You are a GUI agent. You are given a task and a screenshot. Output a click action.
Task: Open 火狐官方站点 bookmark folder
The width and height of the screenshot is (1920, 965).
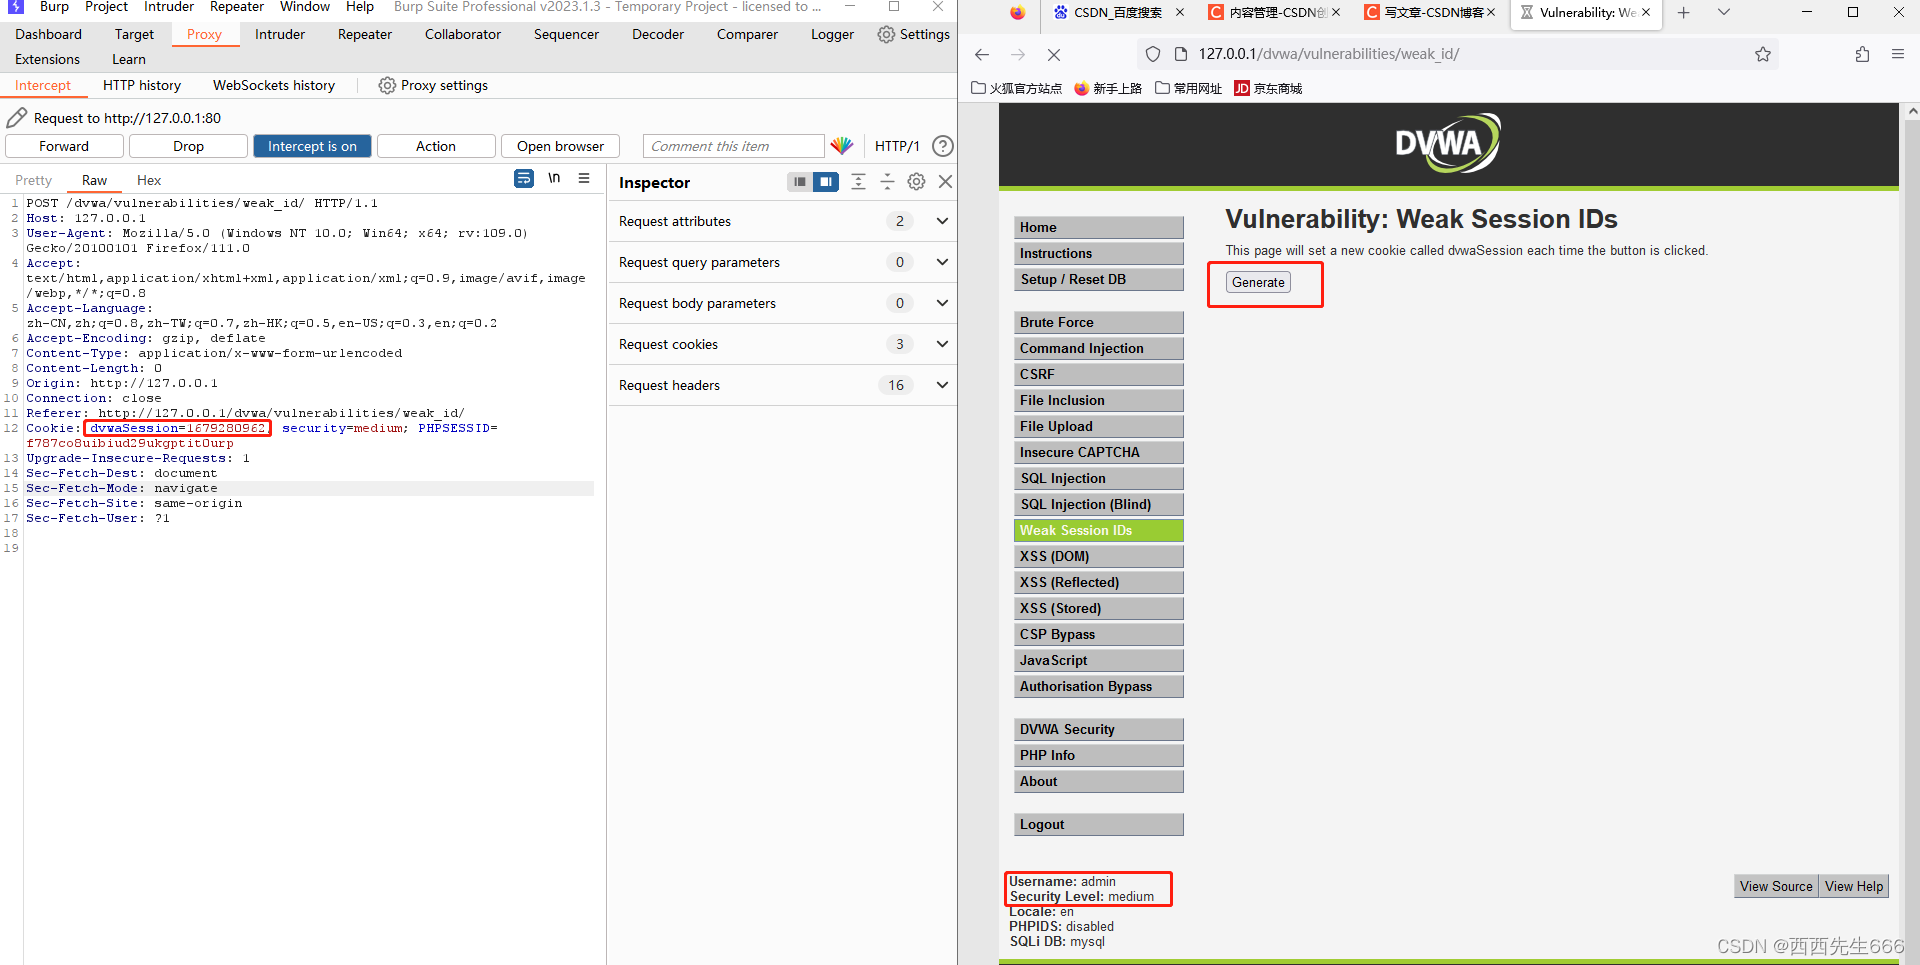(x=1017, y=88)
